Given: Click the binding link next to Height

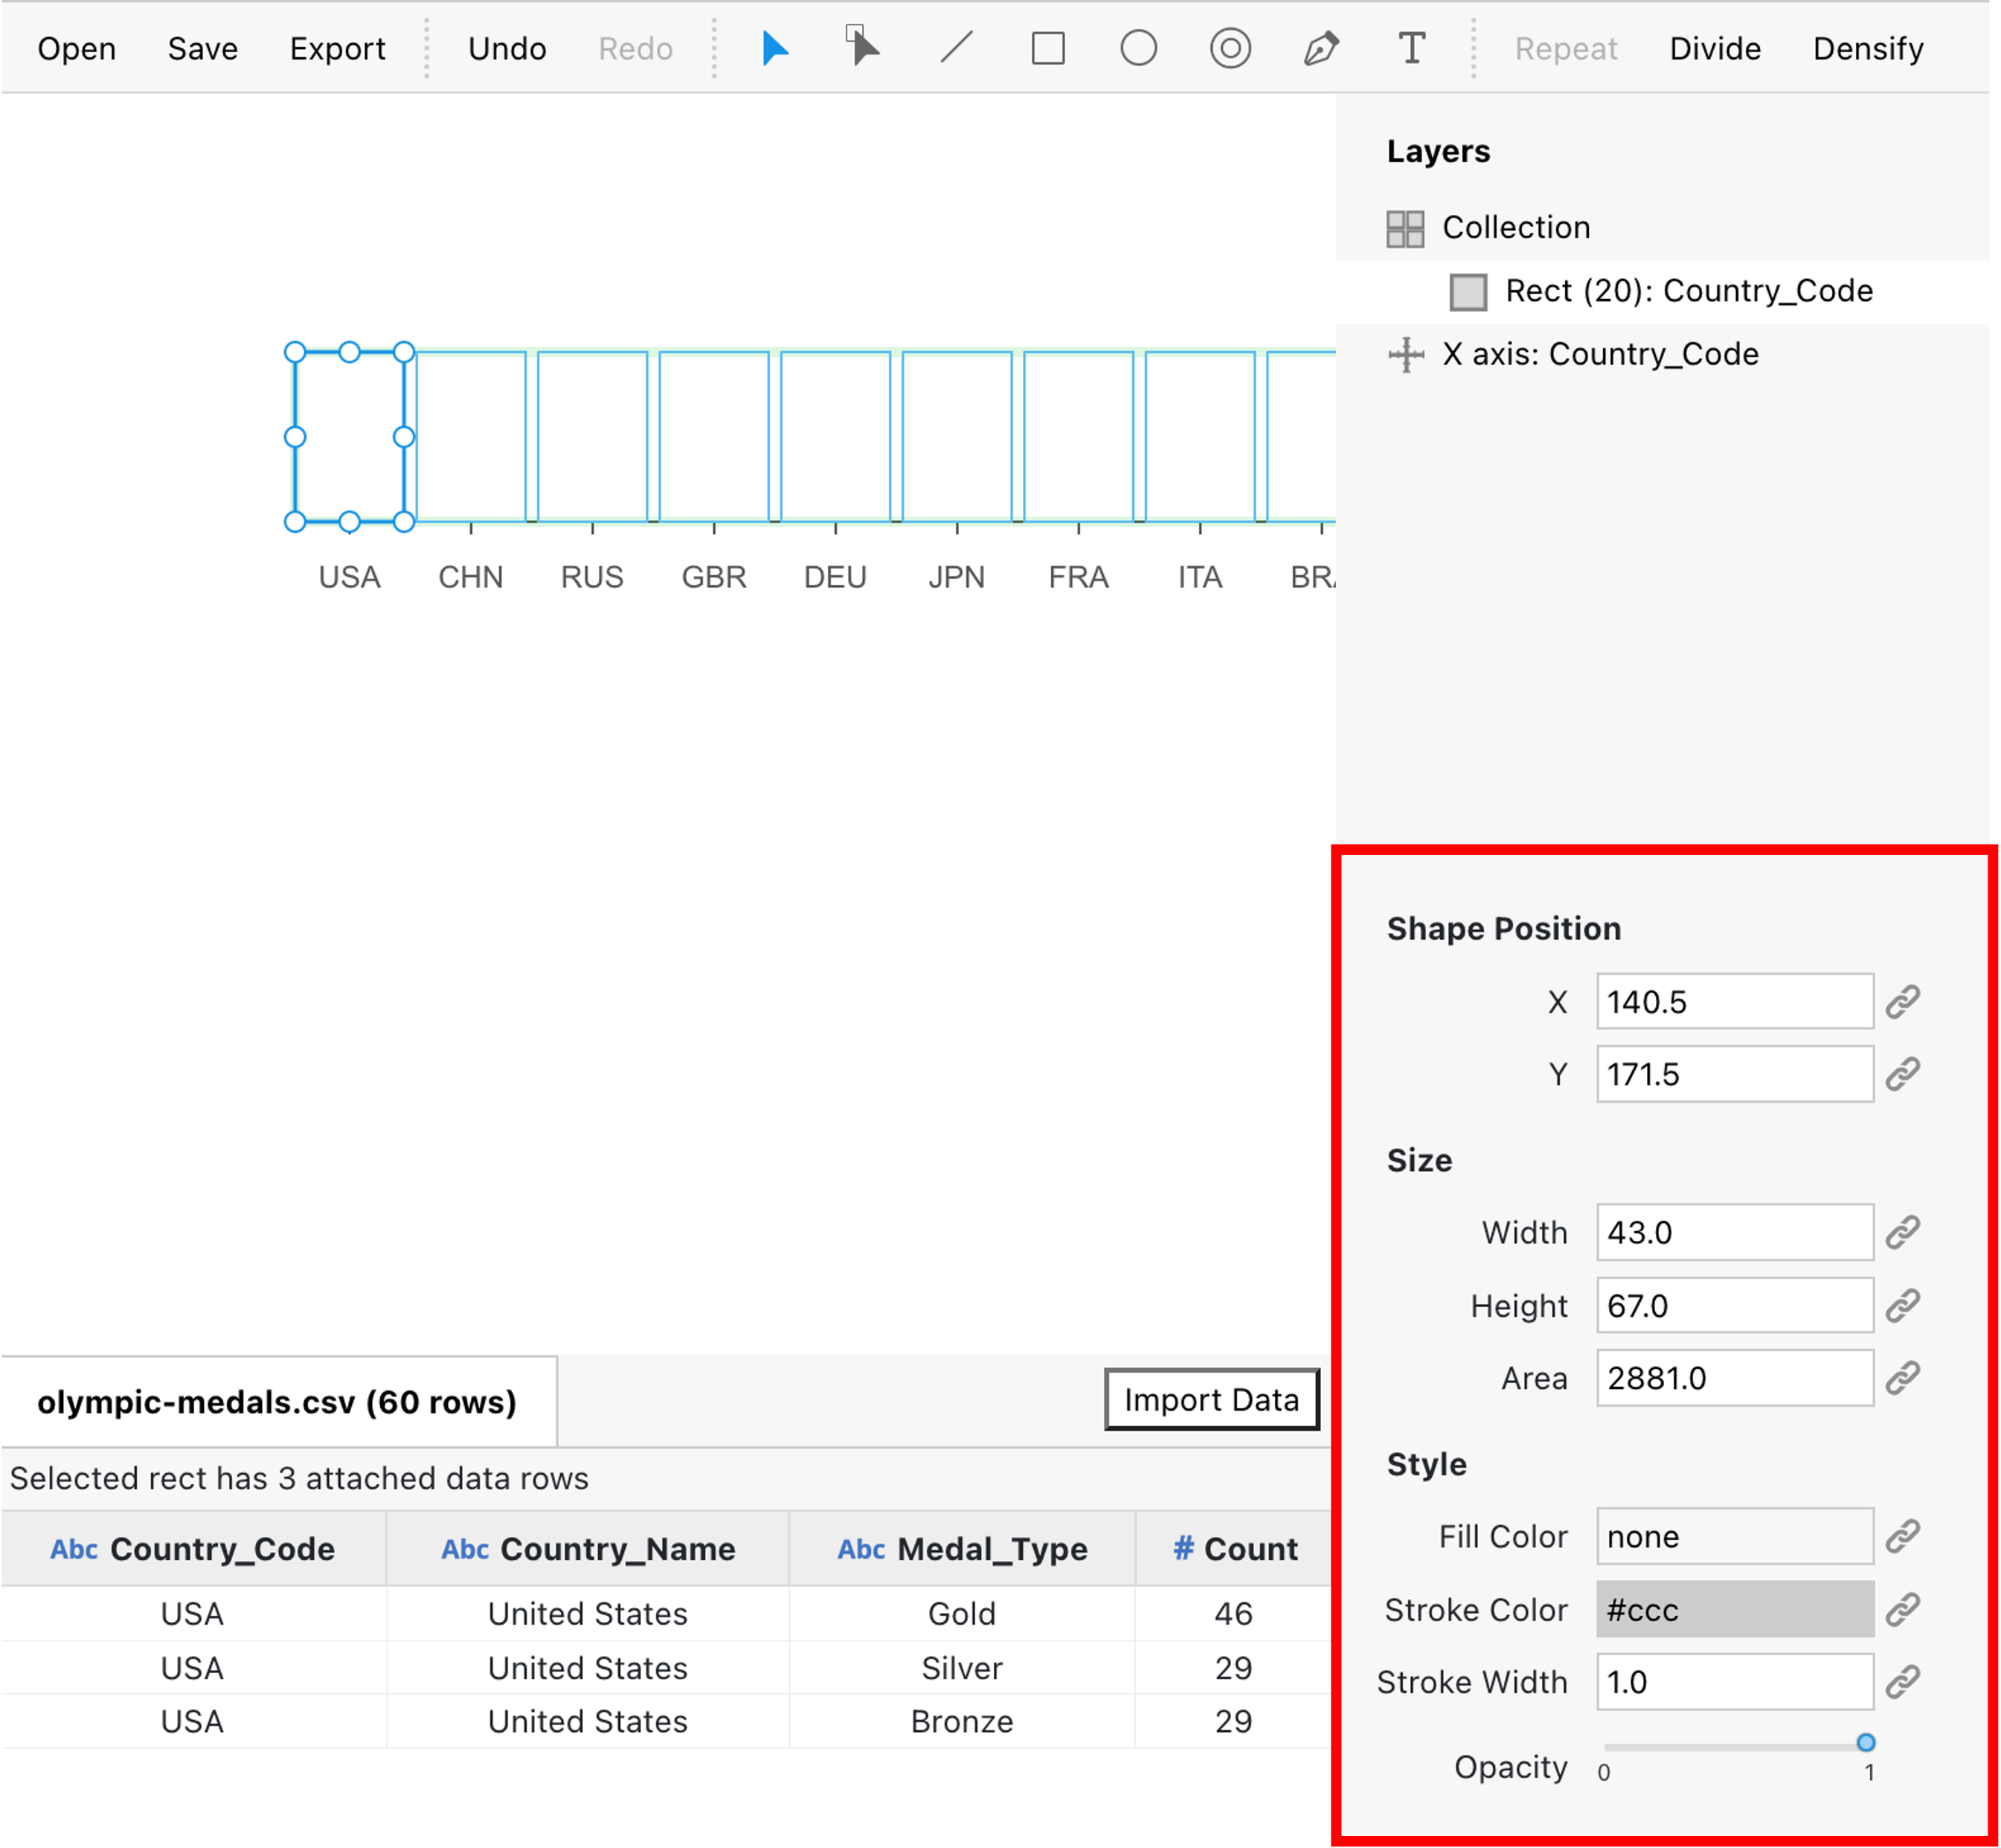Looking at the screenshot, I should (1902, 1305).
